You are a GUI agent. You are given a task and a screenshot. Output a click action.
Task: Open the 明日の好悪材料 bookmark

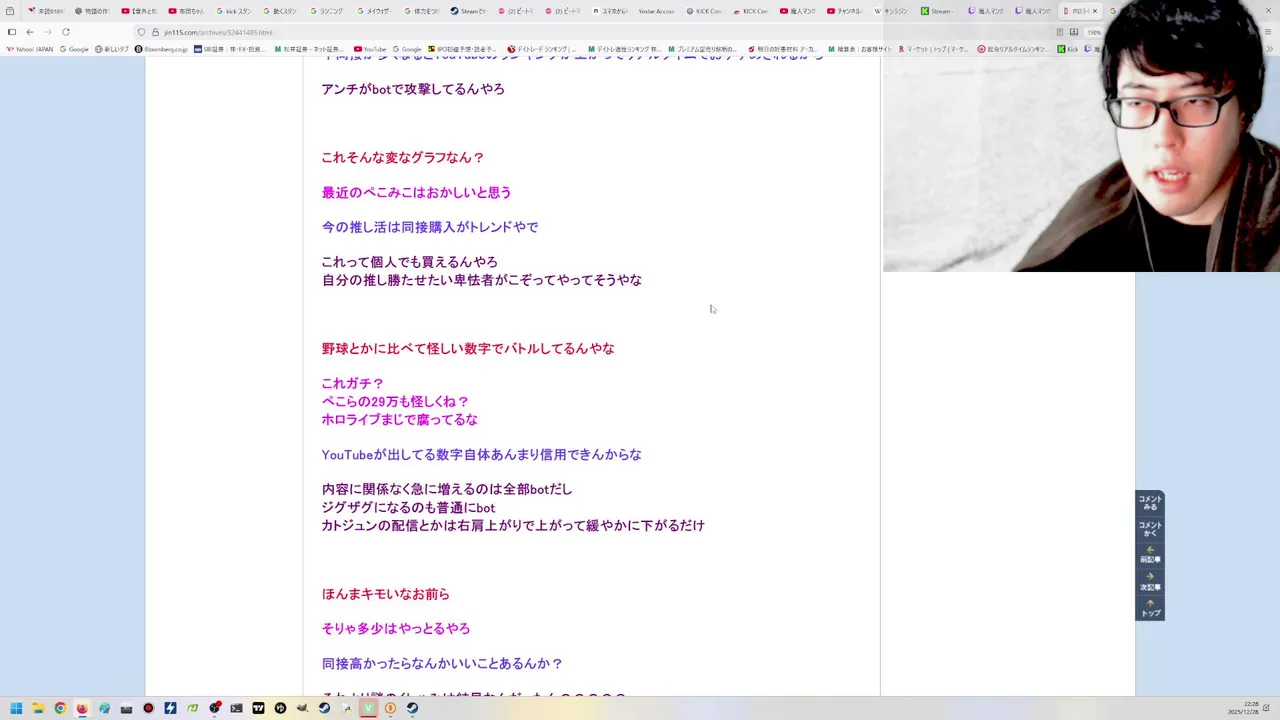(x=784, y=49)
